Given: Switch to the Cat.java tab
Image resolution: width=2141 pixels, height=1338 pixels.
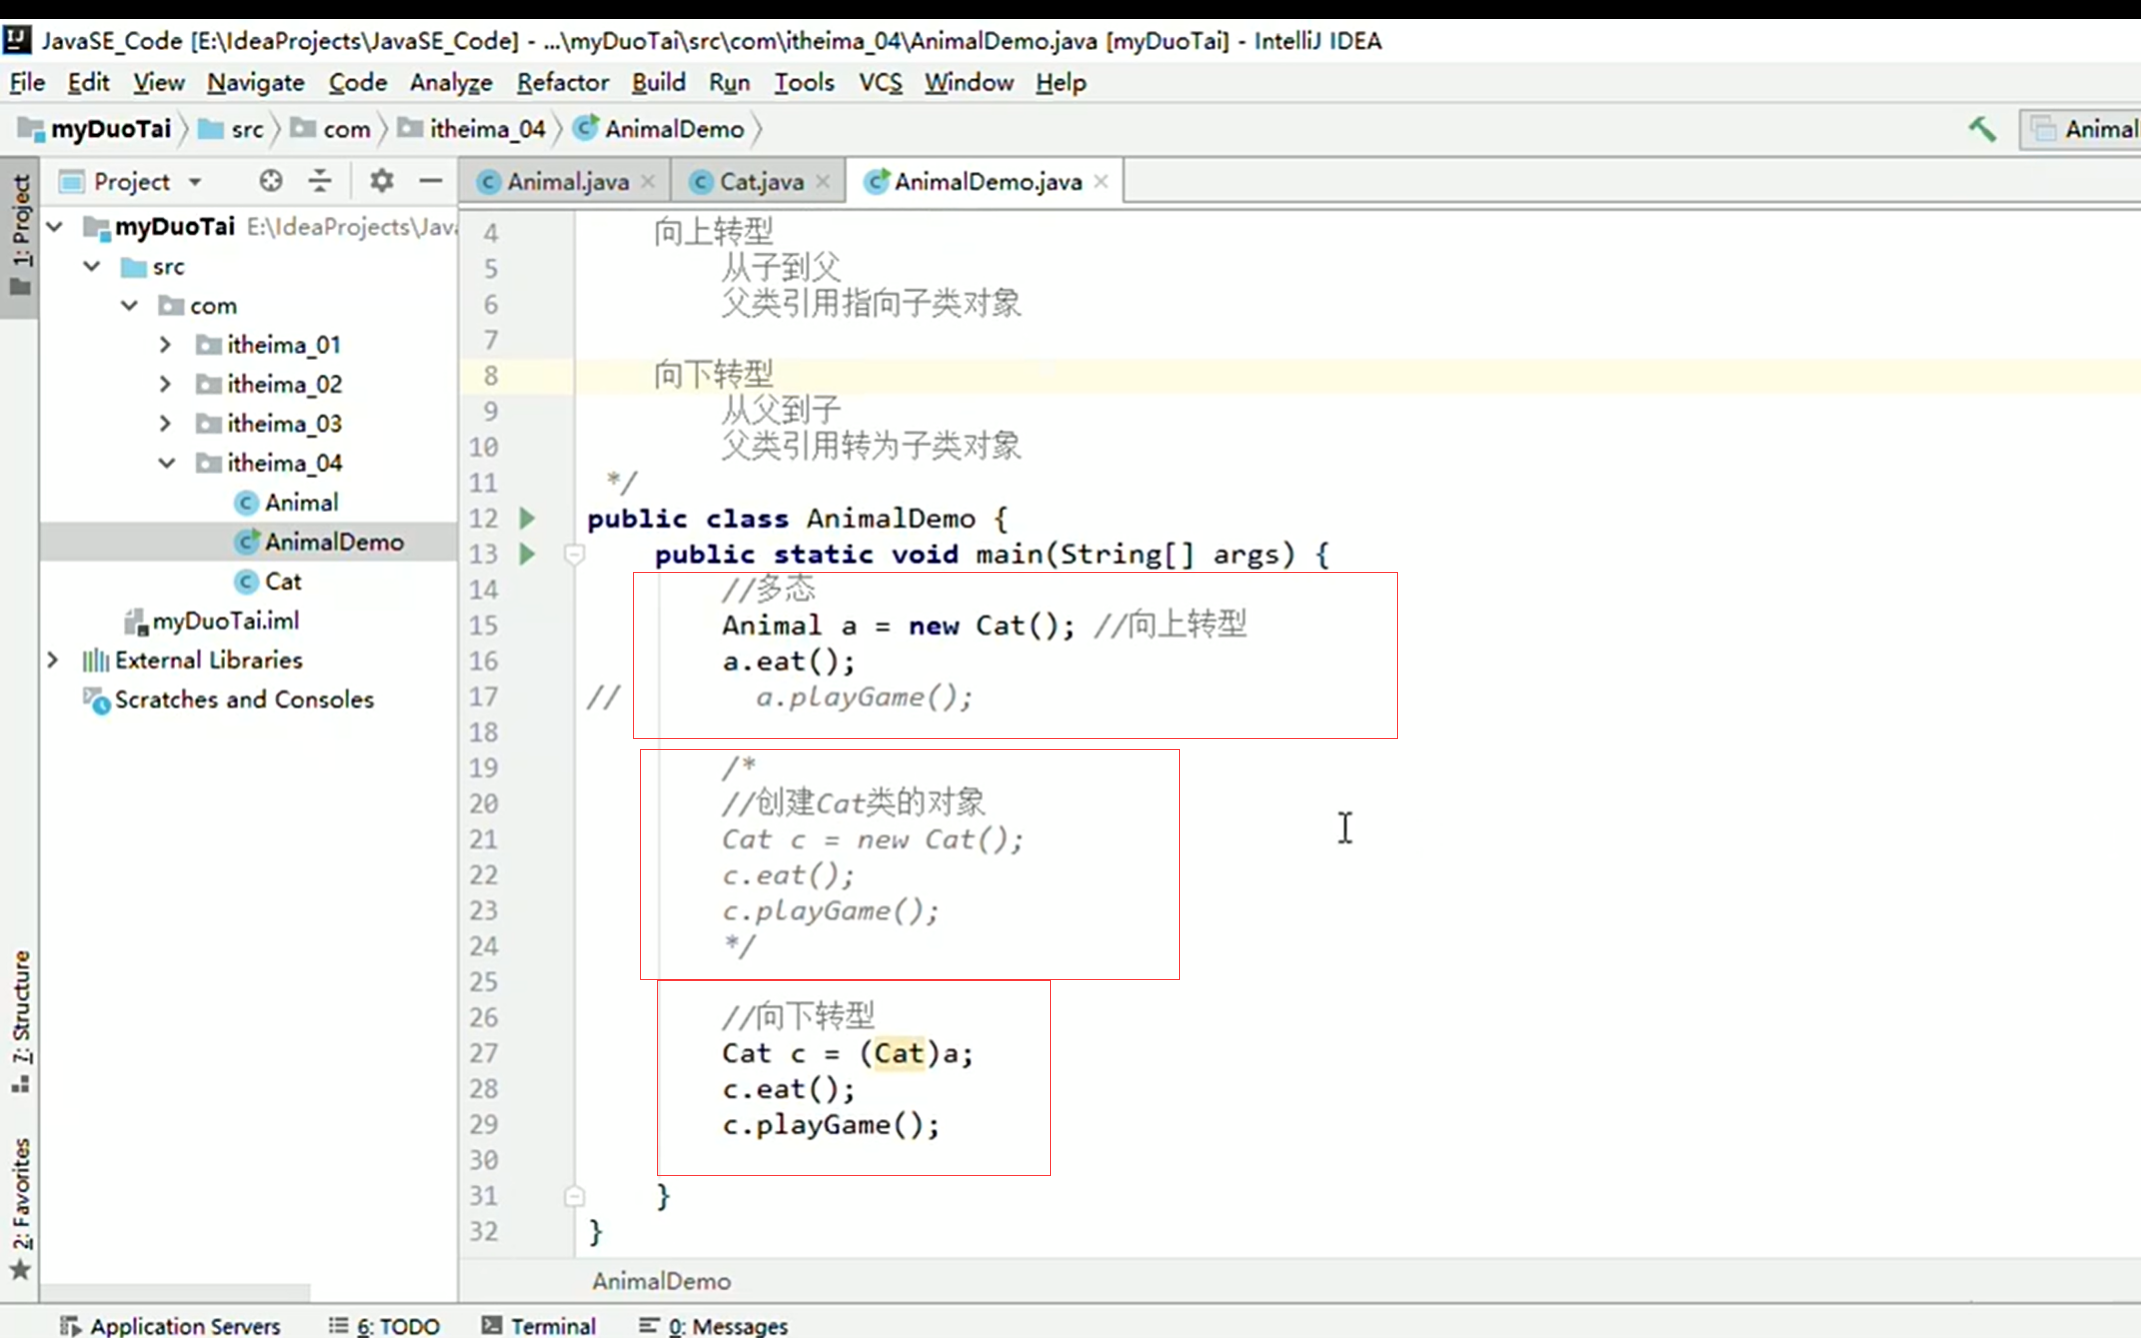Looking at the screenshot, I should [761, 182].
